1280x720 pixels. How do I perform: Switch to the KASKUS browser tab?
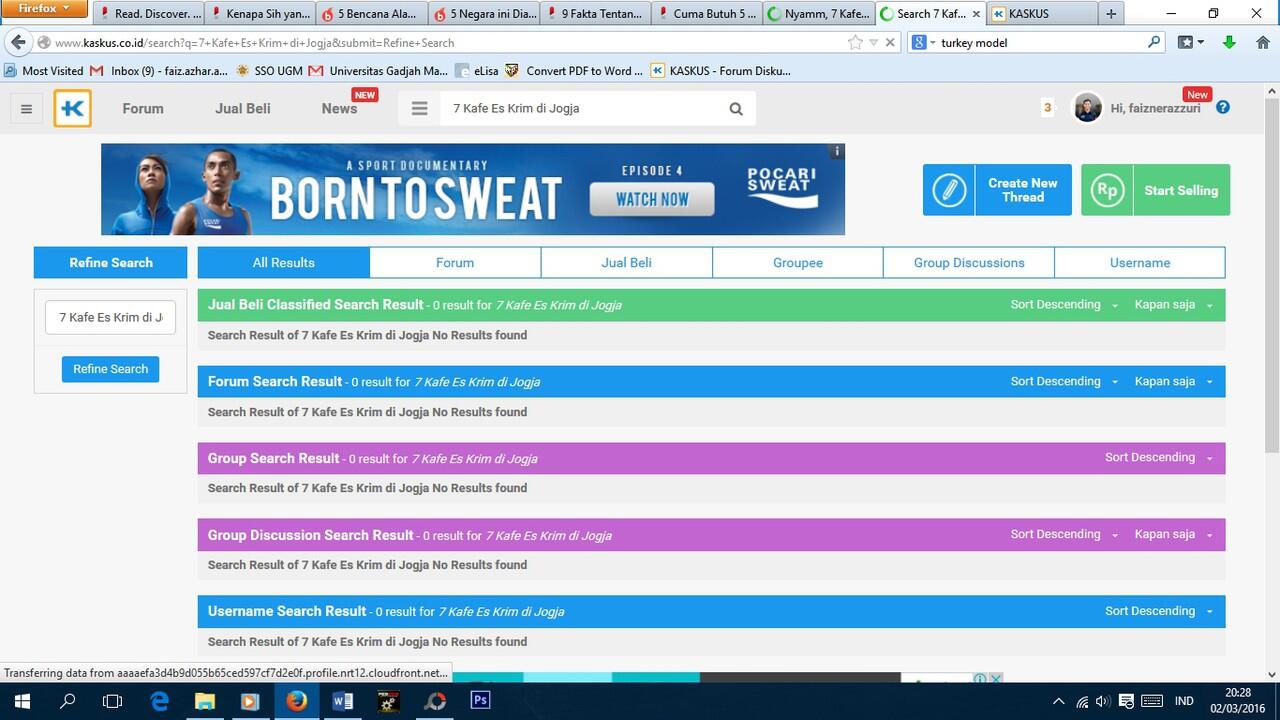1041,14
